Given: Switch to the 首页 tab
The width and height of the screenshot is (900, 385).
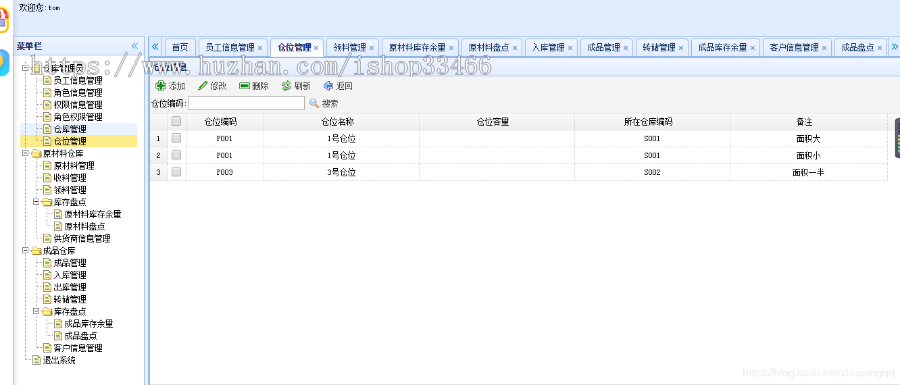Looking at the screenshot, I should [180, 48].
